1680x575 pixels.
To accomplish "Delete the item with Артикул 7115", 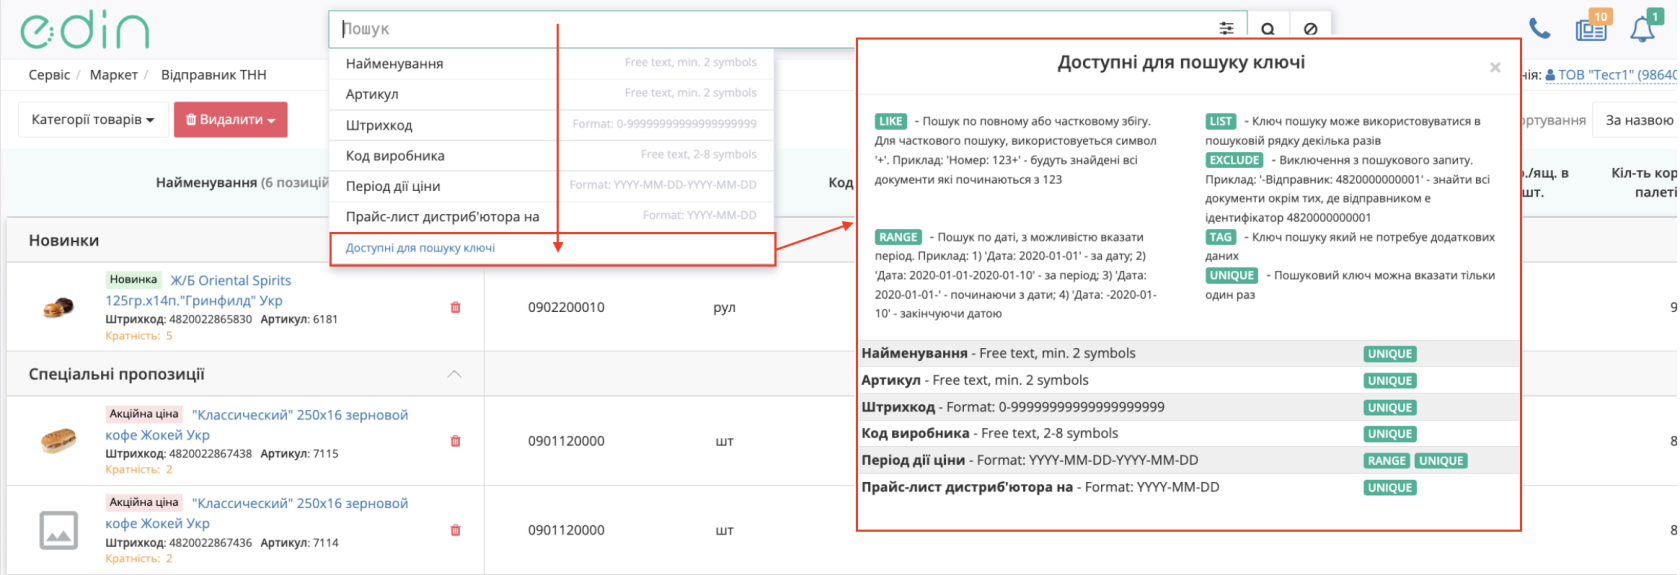I will click(455, 441).
